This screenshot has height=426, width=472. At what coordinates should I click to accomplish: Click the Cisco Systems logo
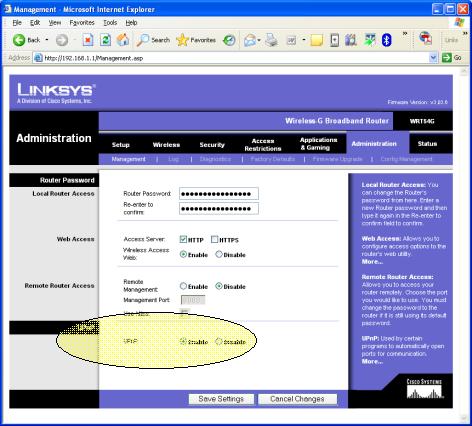(424, 389)
